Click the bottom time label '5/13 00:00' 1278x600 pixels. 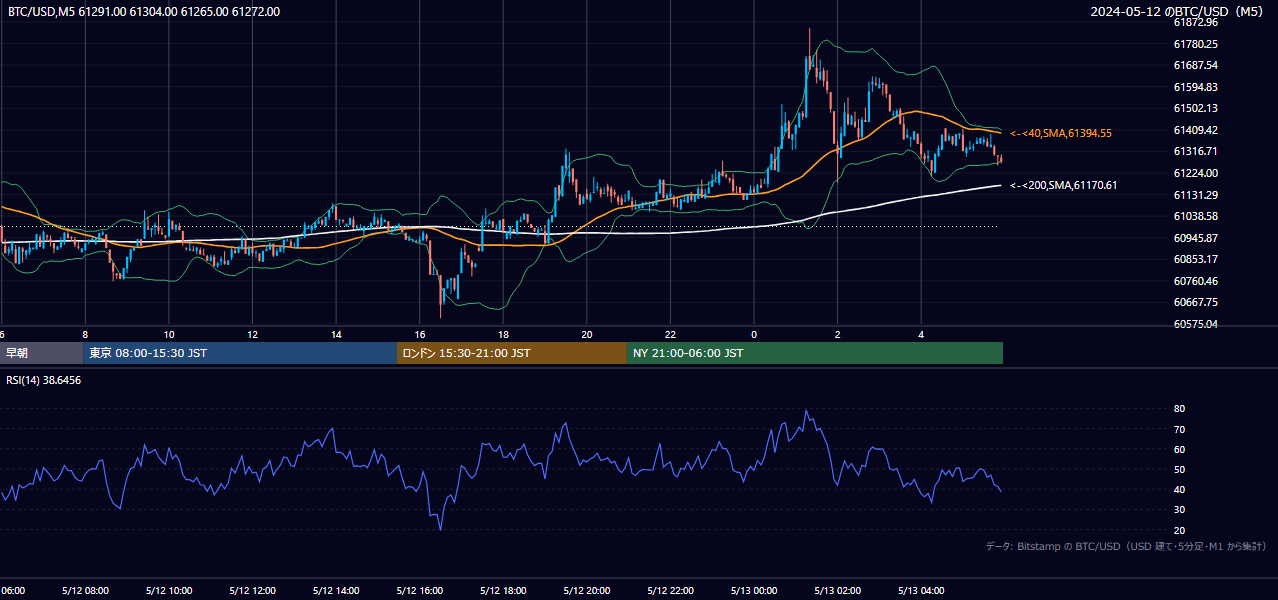[x=754, y=591]
